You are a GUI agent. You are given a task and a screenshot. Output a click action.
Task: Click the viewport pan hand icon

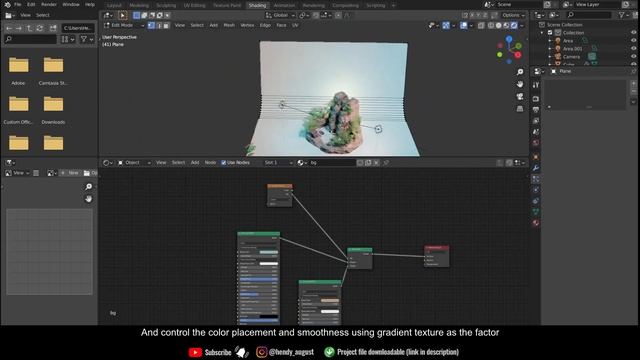click(520, 84)
